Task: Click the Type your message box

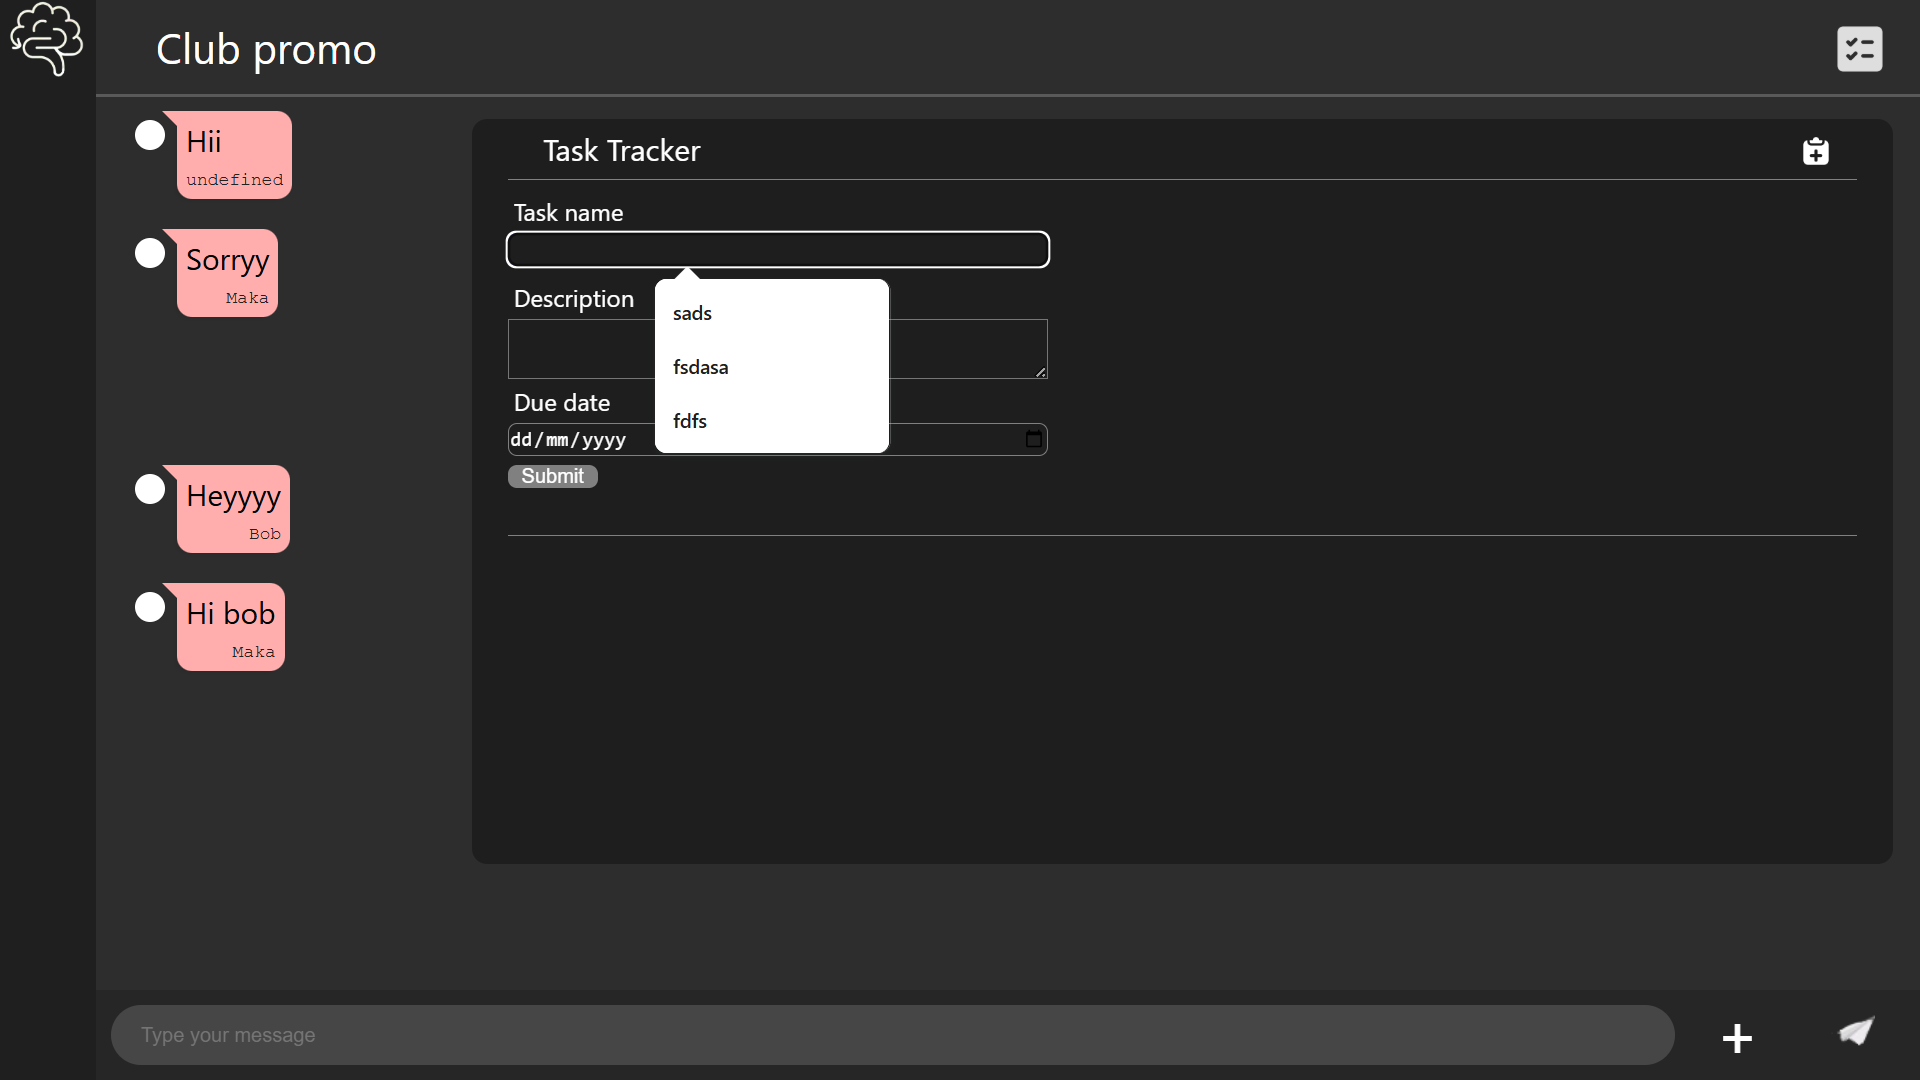Action: pyautogui.click(x=890, y=1035)
